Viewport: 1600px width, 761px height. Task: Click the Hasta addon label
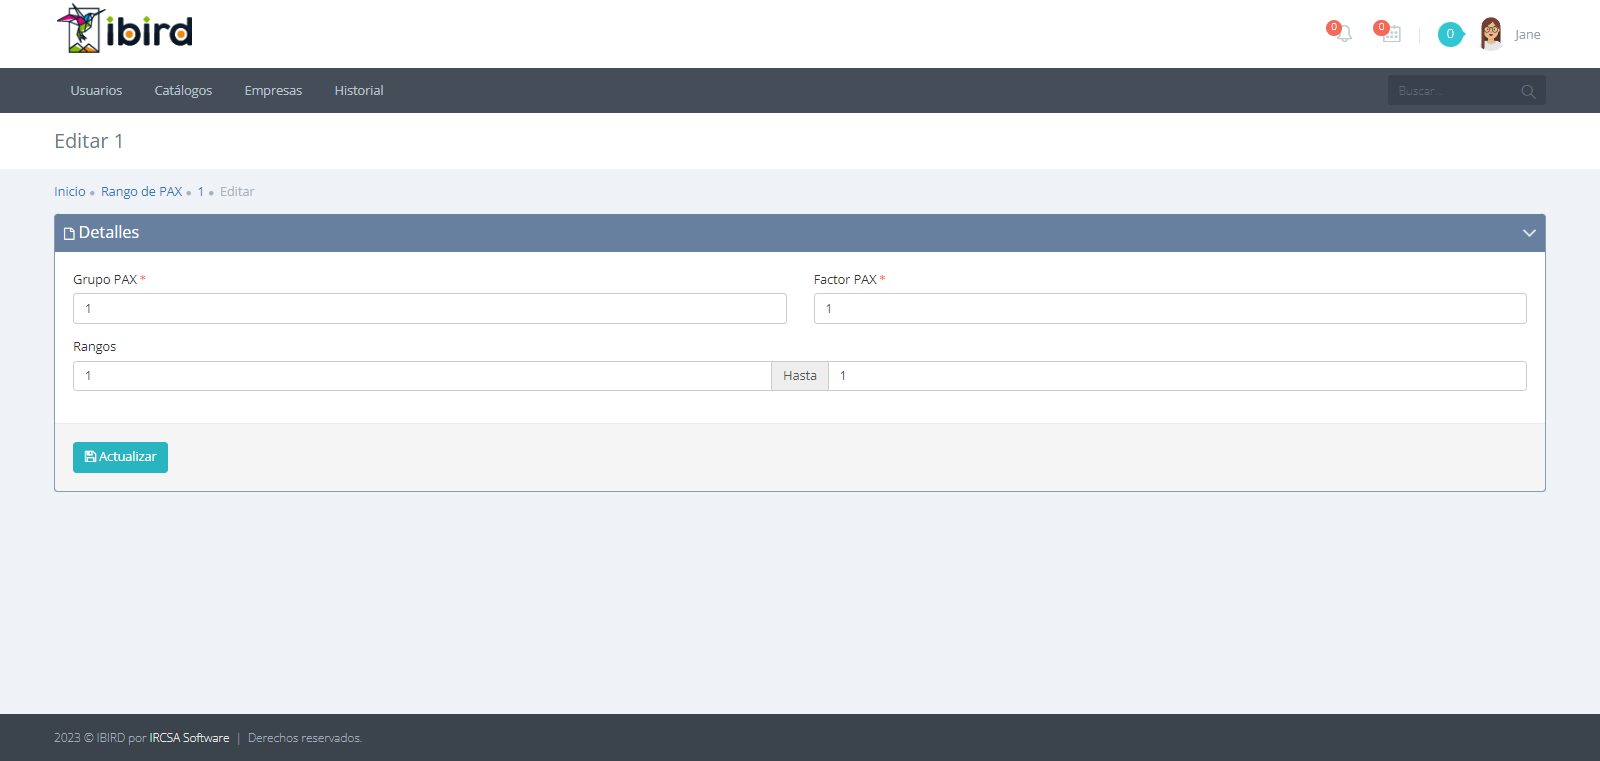click(x=800, y=376)
